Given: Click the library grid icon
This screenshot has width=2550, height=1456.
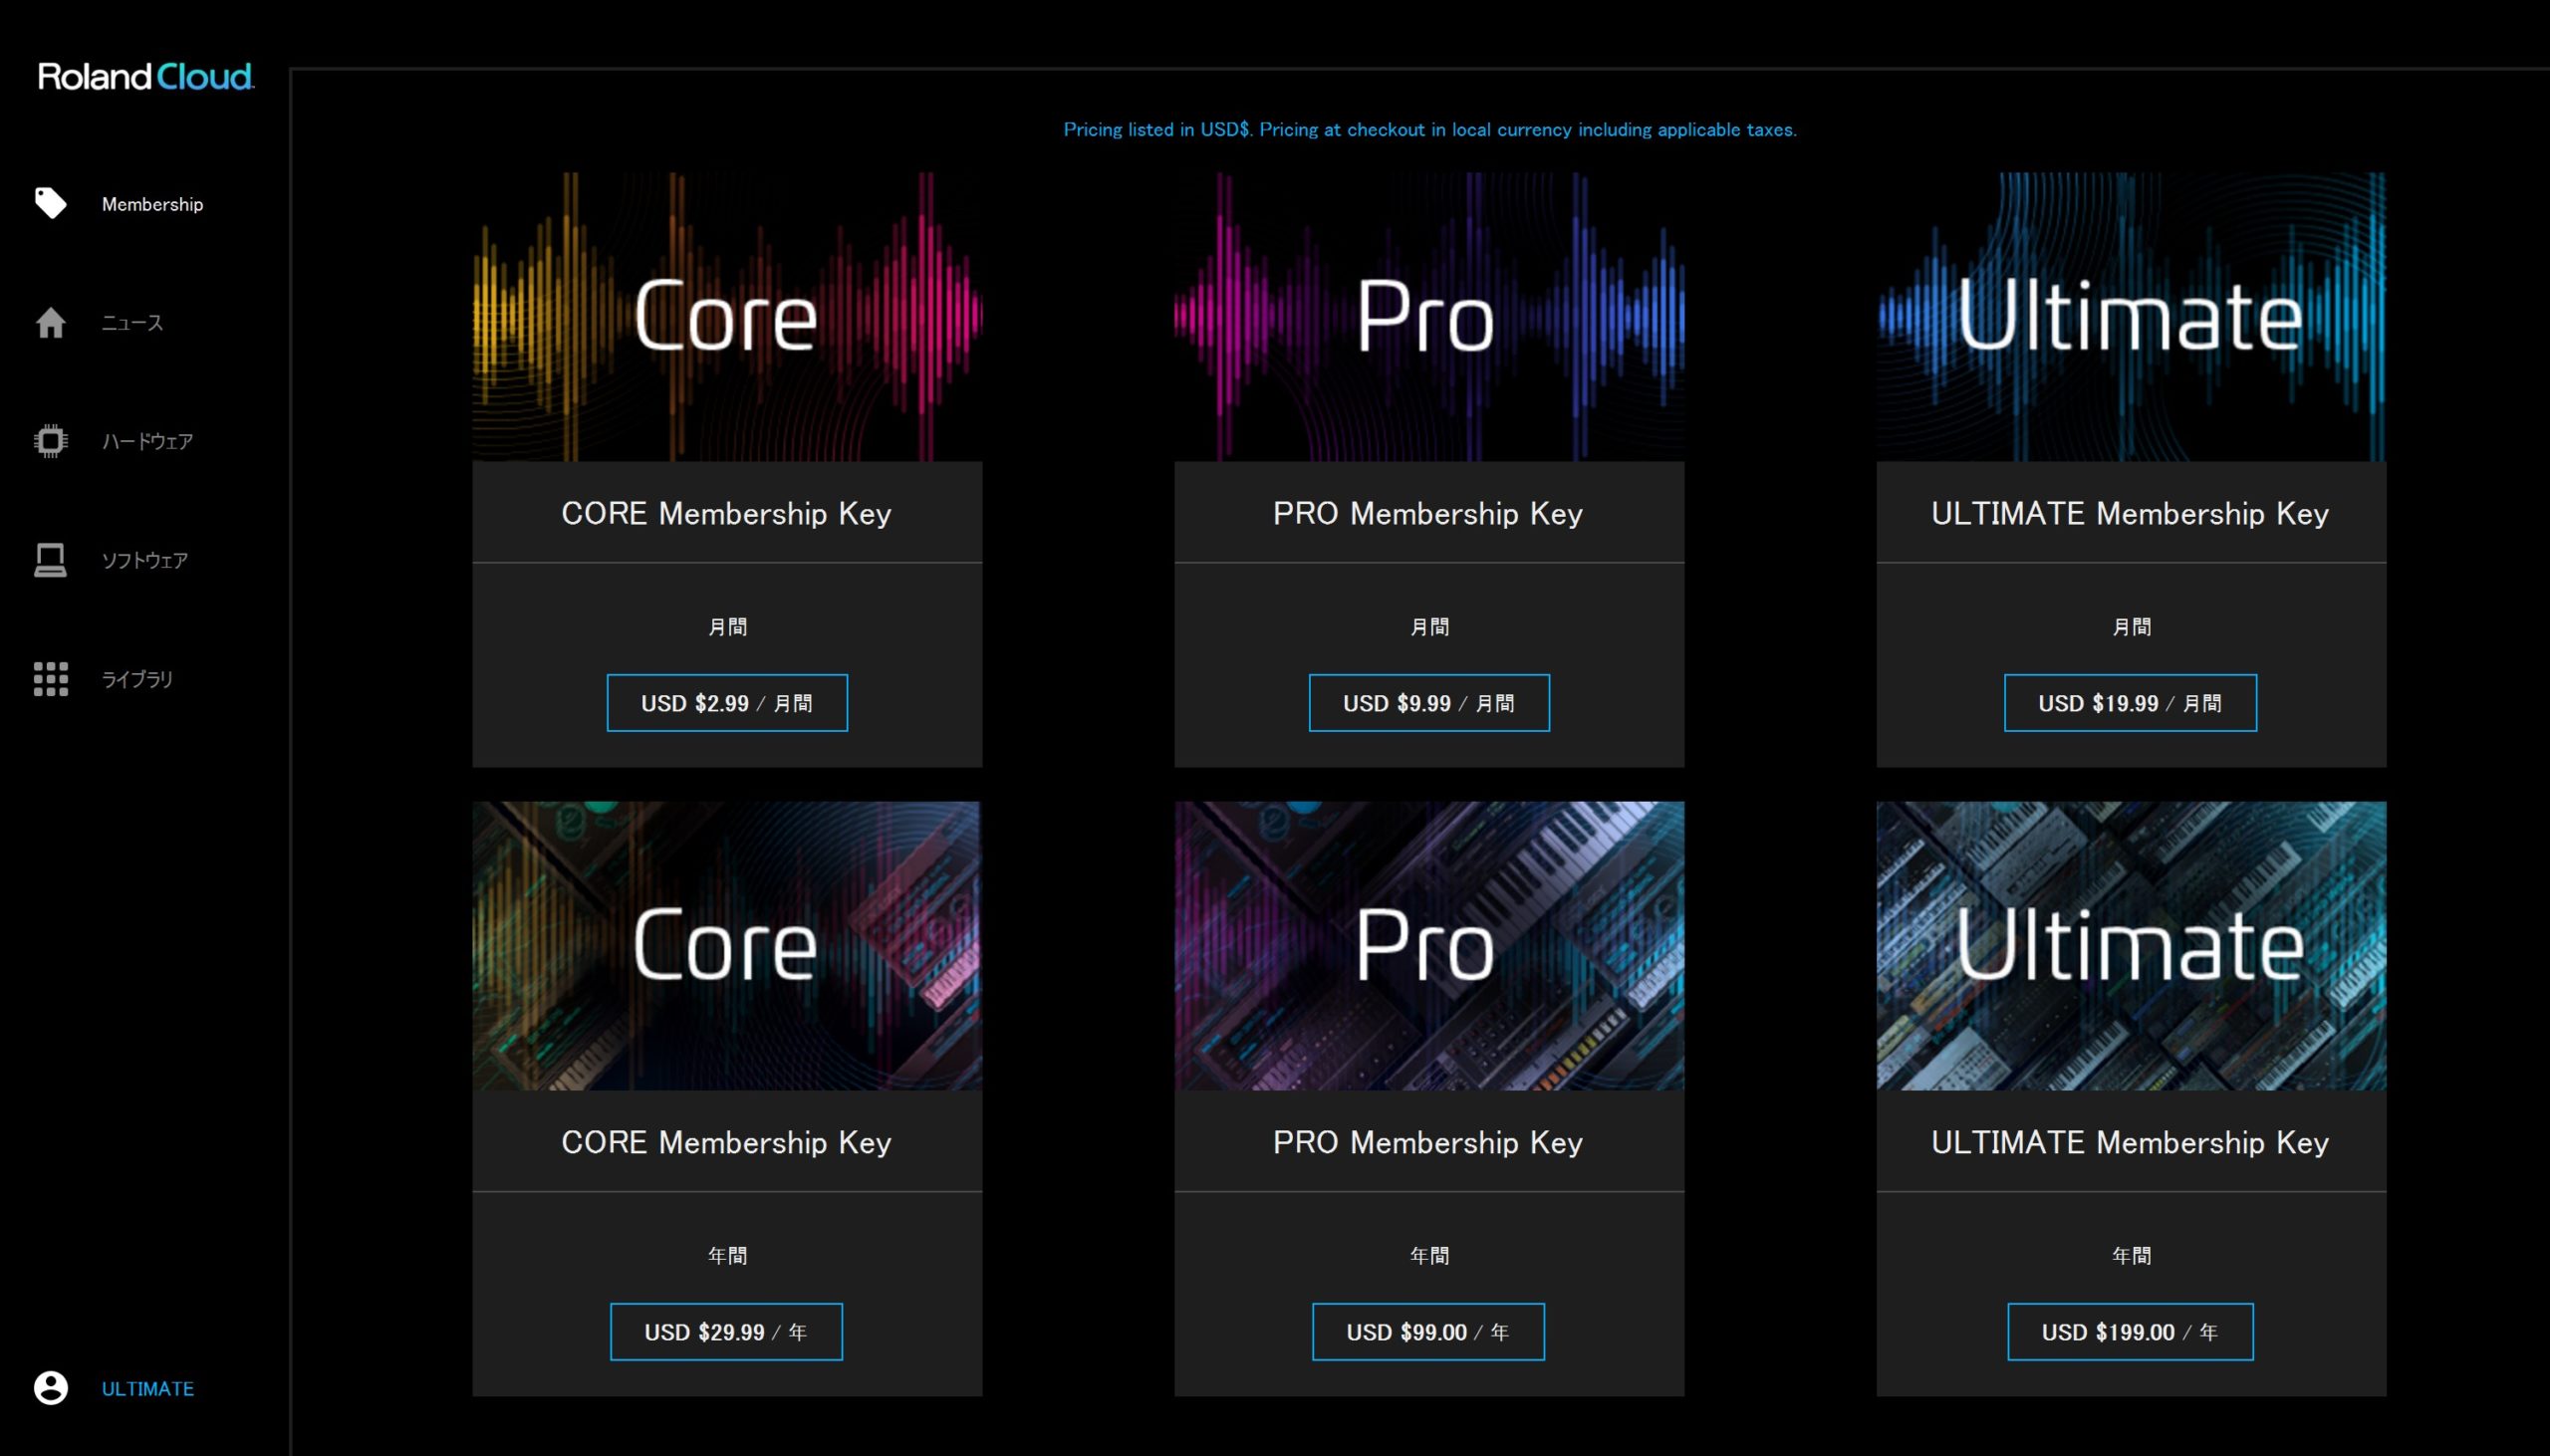Looking at the screenshot, I should (50, 679).
